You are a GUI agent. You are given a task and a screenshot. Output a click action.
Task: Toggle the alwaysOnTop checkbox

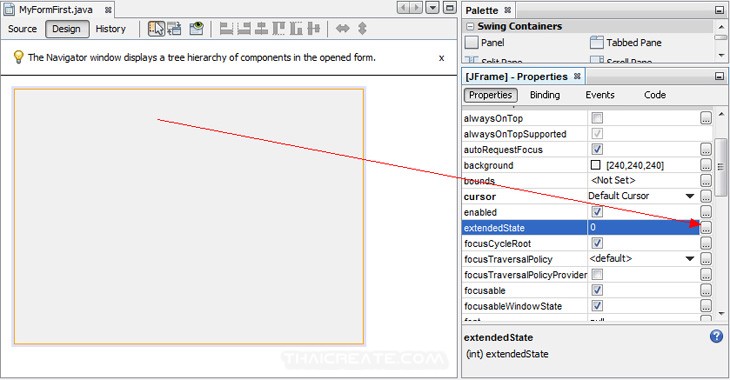click(597, 118)
